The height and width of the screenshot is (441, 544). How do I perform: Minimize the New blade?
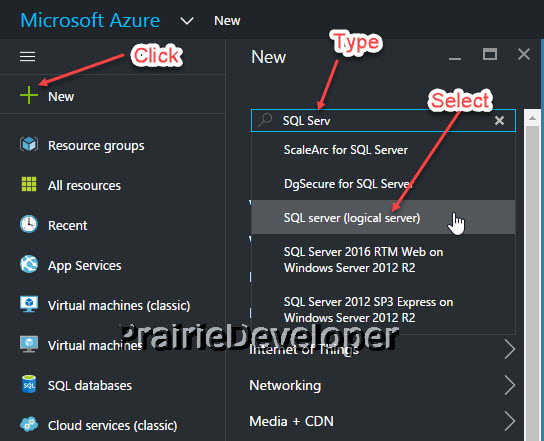click(455, 58)
